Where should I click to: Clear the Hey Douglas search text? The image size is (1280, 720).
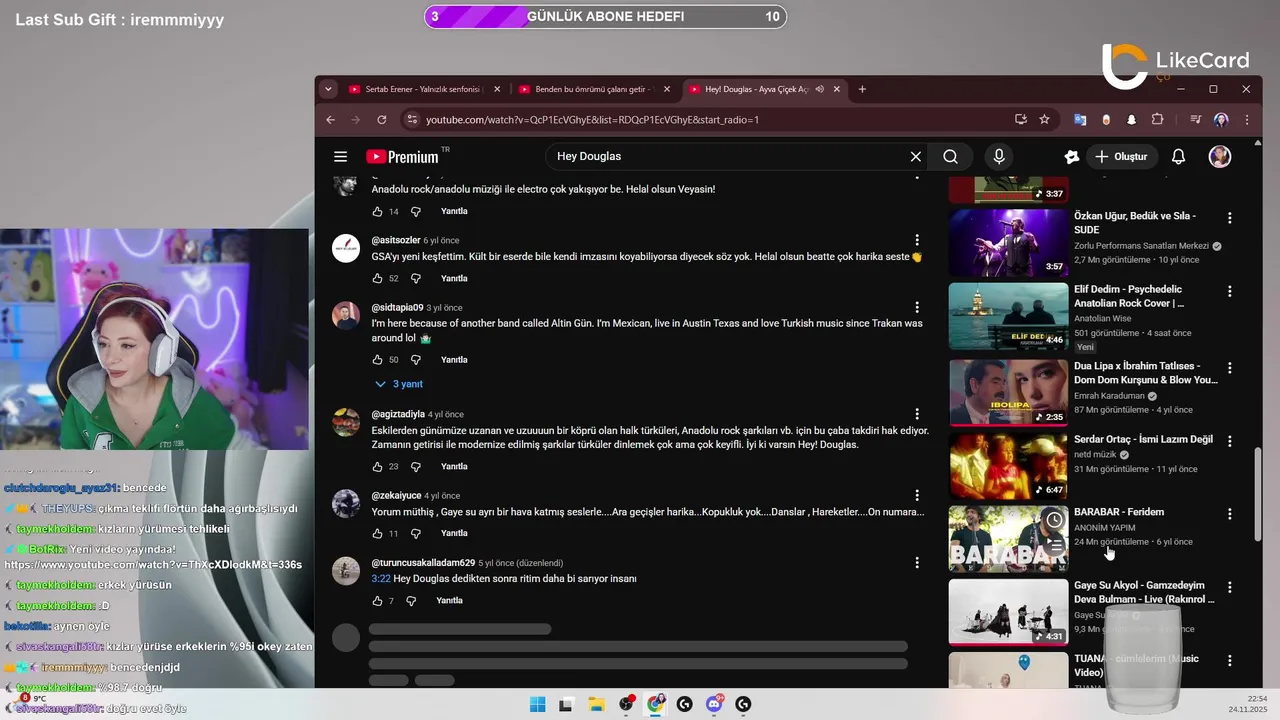pyautogui.click(x=915, y=157)
